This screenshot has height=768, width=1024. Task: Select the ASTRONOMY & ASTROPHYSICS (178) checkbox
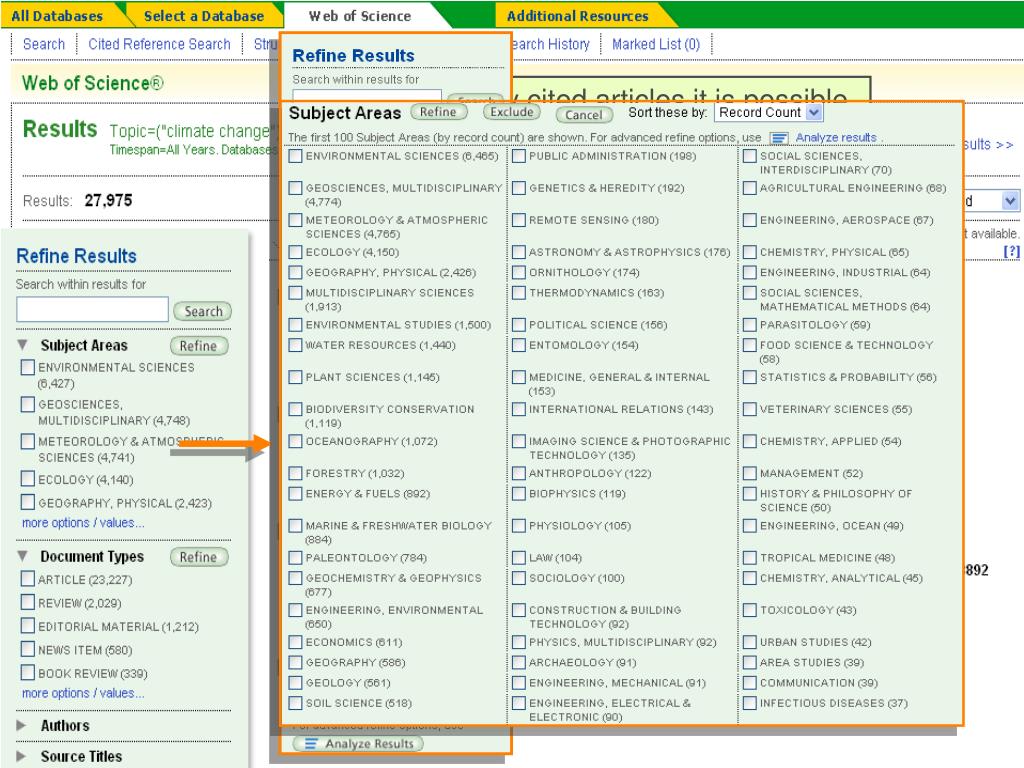[519, 252]
